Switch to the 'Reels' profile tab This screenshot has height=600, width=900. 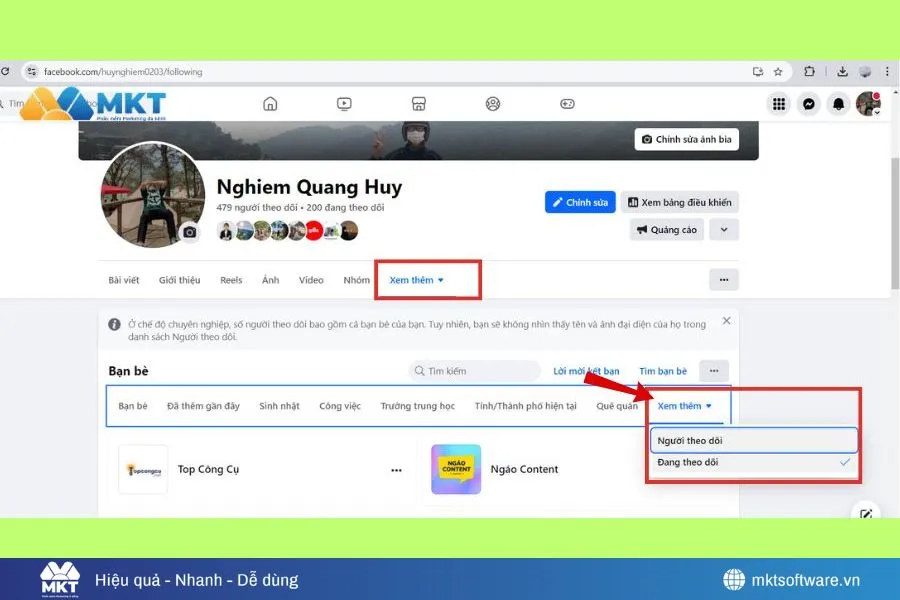coord(231,280)
